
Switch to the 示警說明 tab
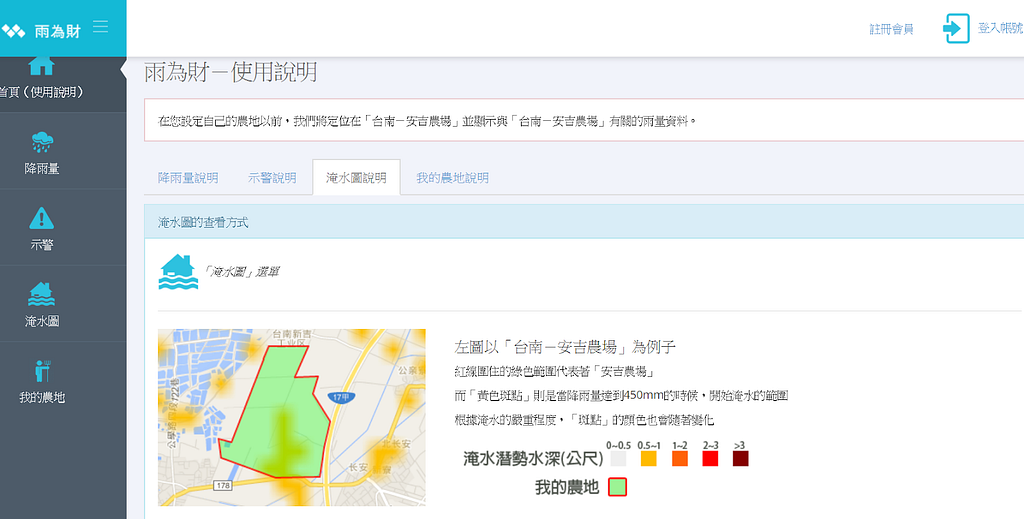click(272, 178)
